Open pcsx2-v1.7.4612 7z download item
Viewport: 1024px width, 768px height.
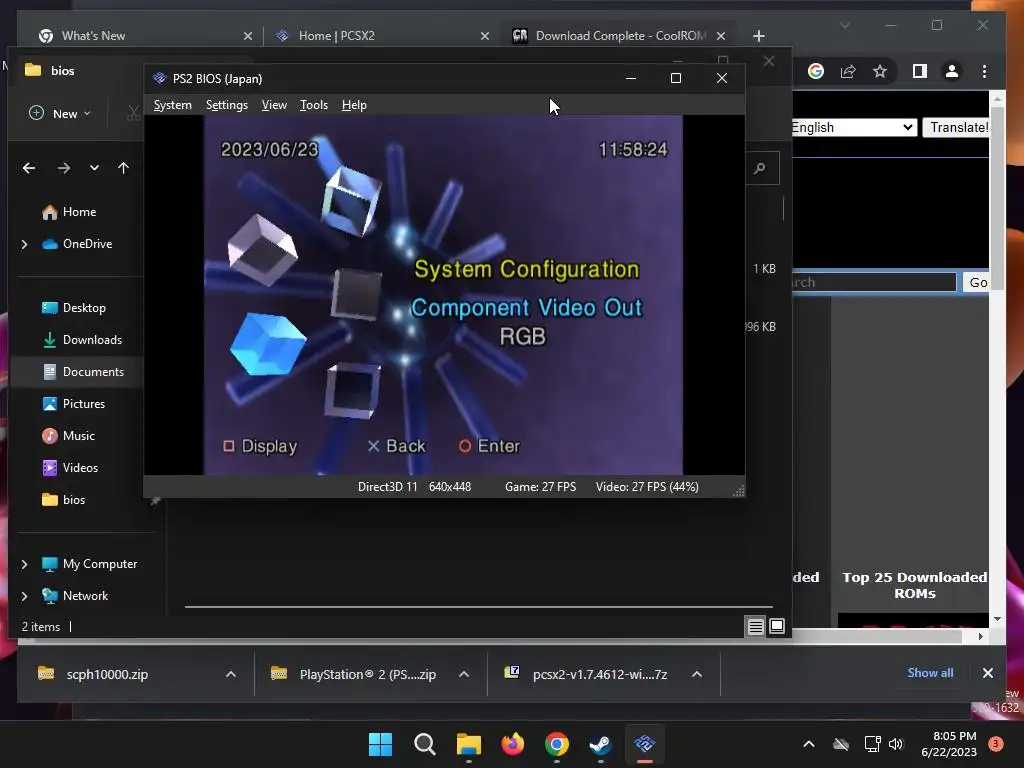click(x=600, y=674)
